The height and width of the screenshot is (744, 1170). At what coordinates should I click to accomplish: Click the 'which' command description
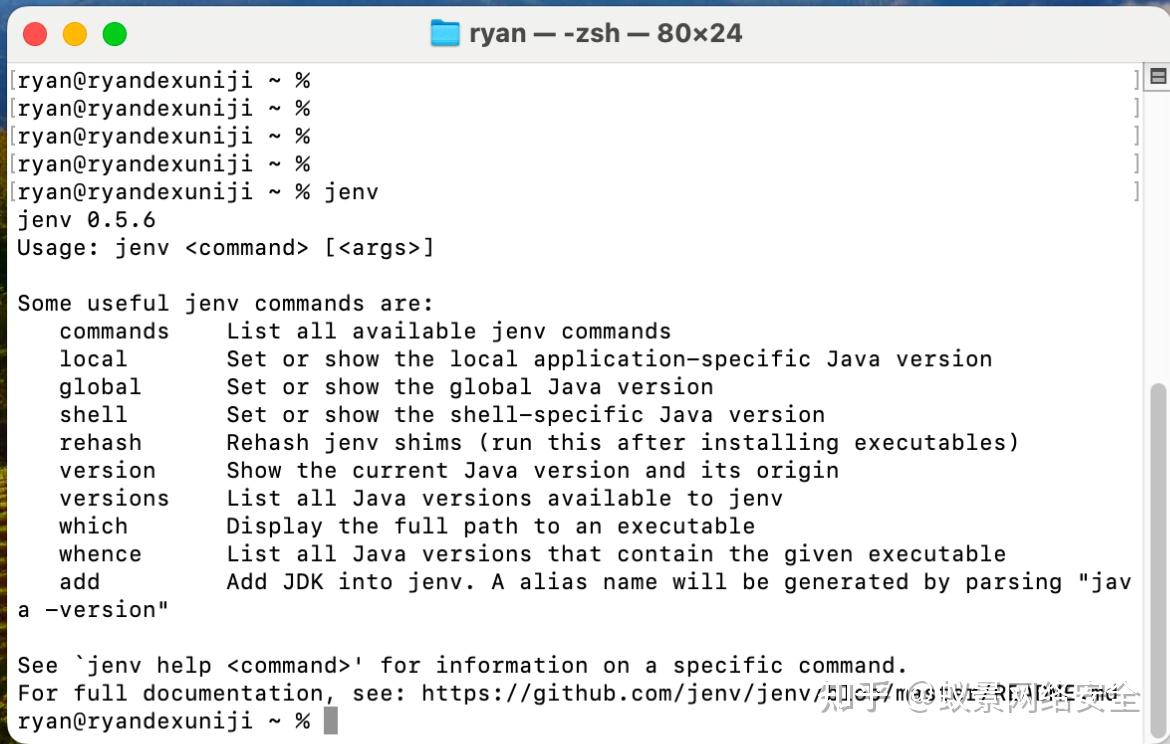(x=93, y=525)
